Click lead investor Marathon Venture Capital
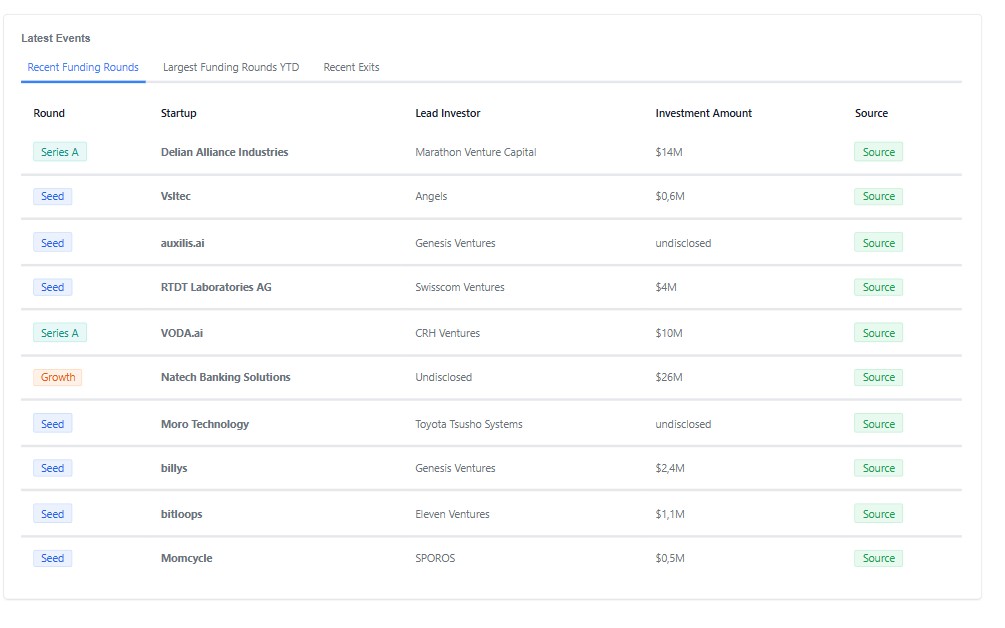Viewport: 1005px width, 628px height. [x=476, y=152]
